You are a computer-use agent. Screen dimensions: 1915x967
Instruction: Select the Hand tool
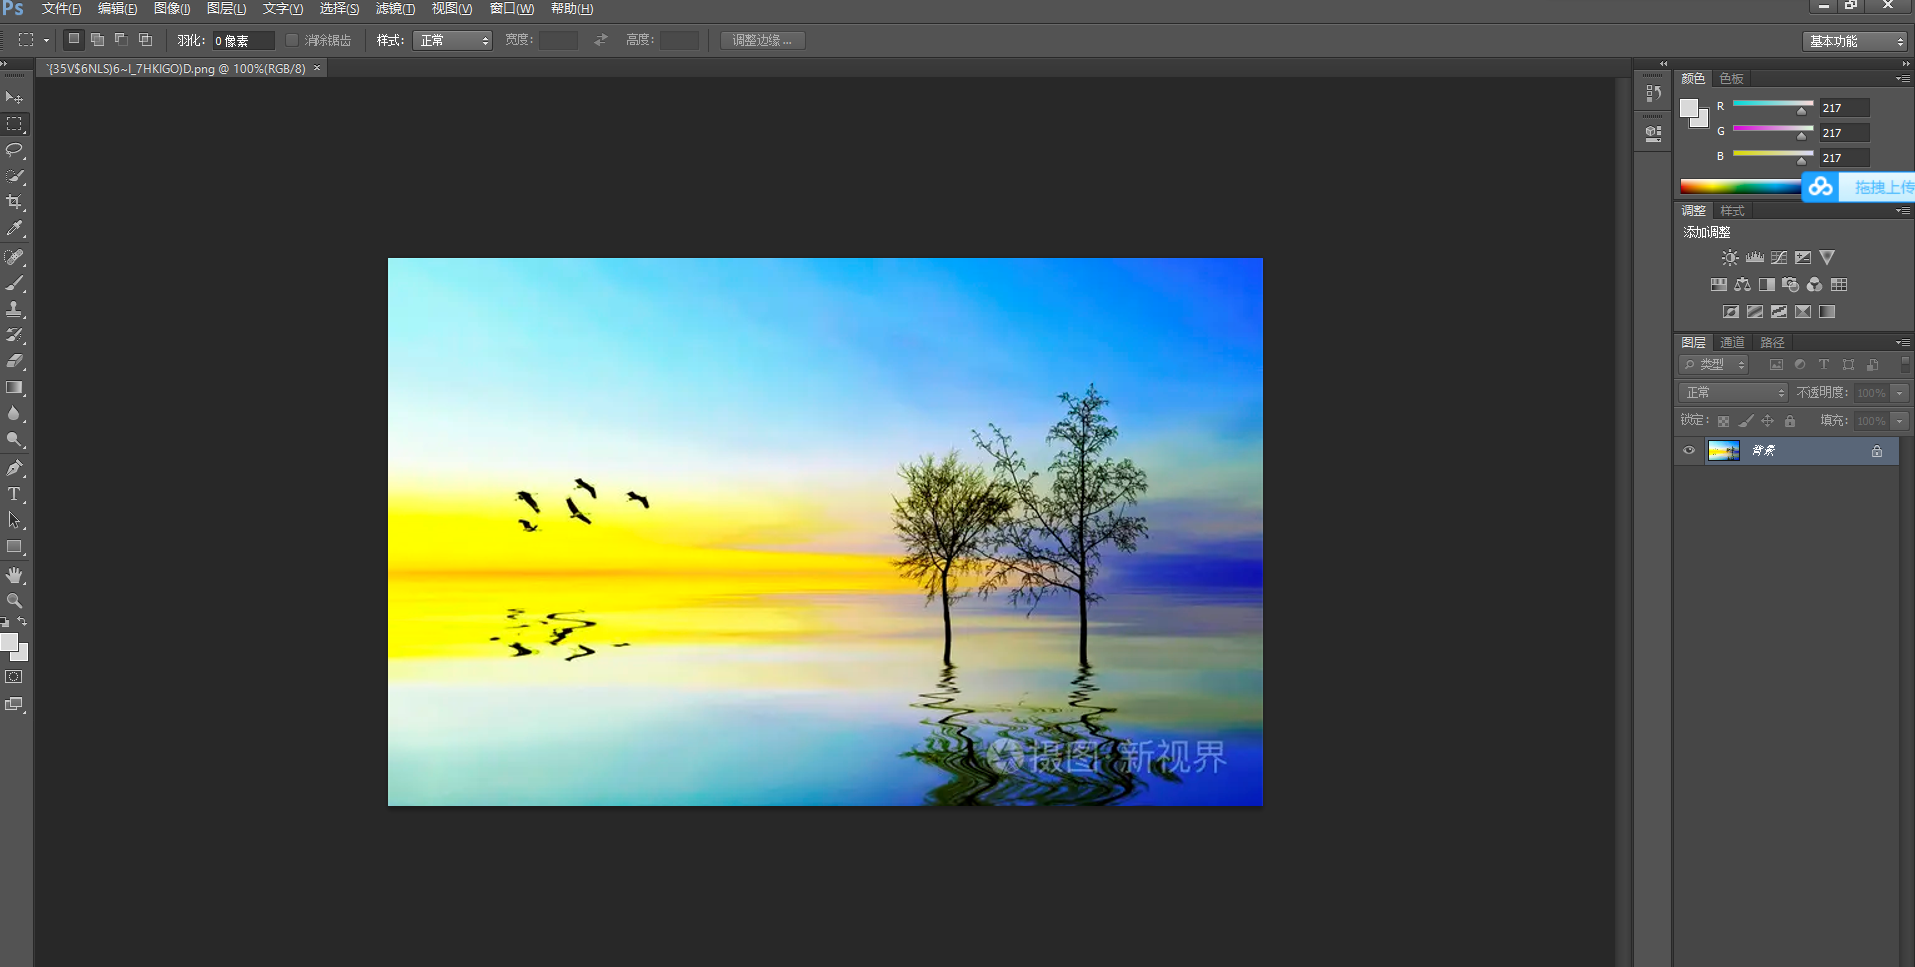click(14, 575)
